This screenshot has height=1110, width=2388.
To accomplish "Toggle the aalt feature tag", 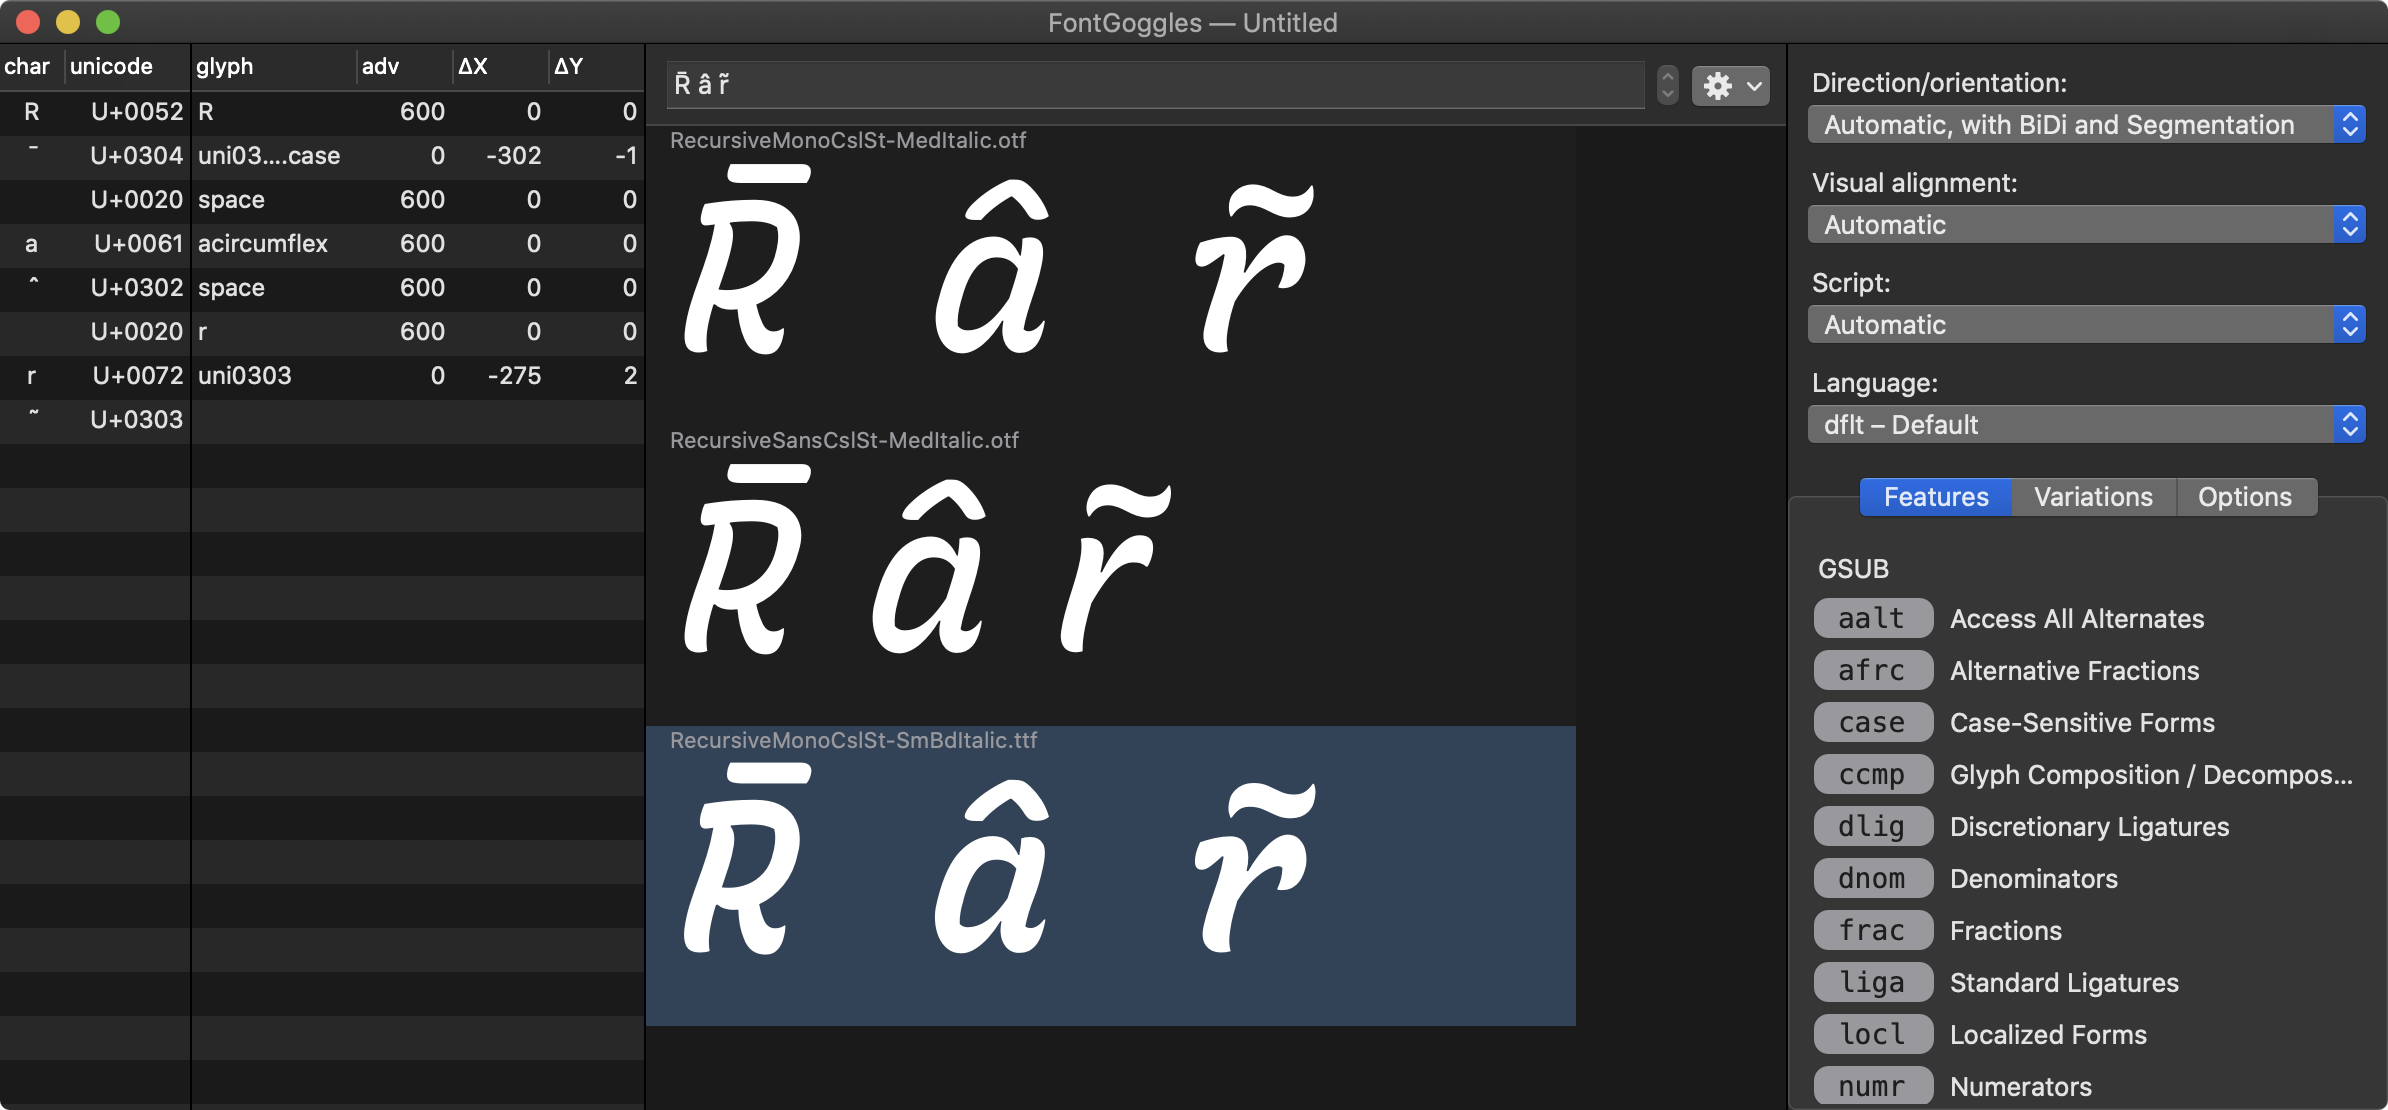I will coord(1873,618).
